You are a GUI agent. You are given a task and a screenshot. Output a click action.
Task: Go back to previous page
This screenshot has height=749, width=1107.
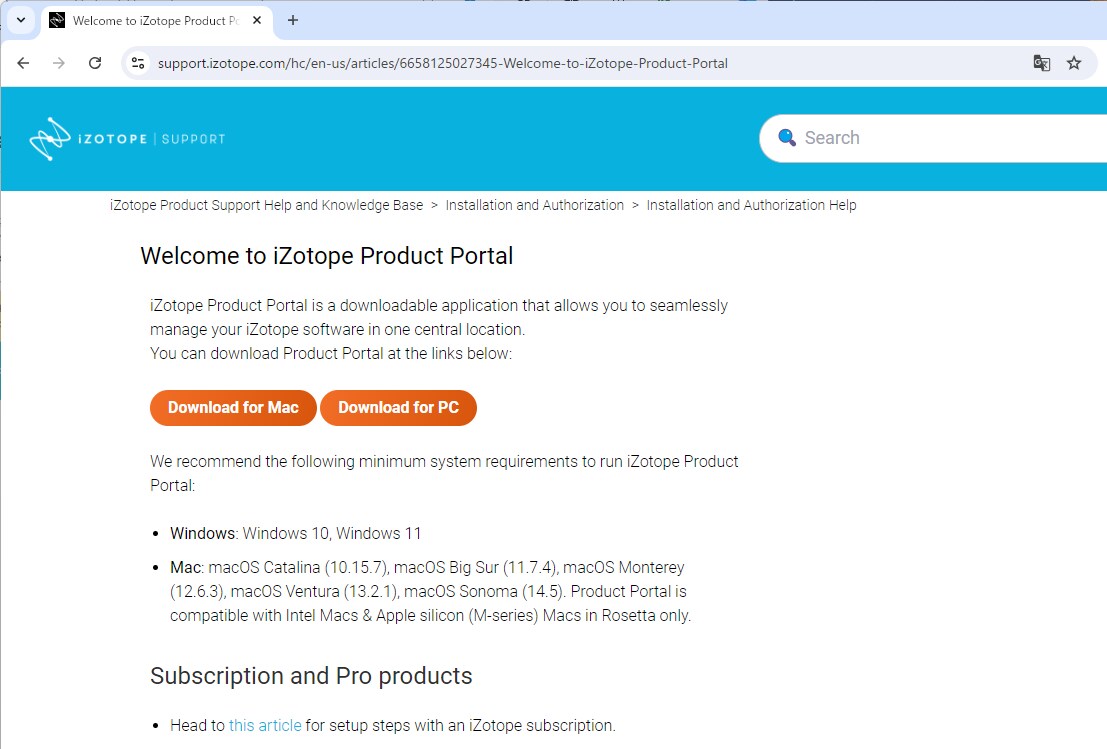[x=24, y=63]
